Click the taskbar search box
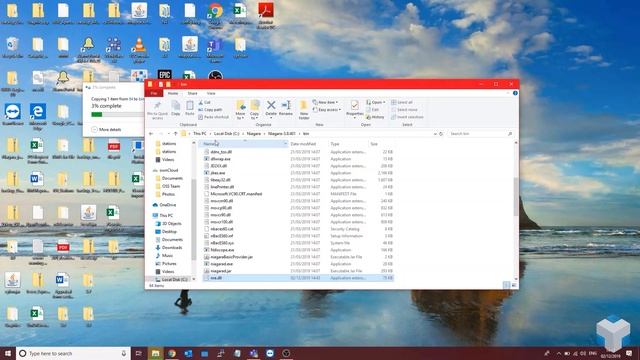The image size is (640, 360). [x=73, y=353]
